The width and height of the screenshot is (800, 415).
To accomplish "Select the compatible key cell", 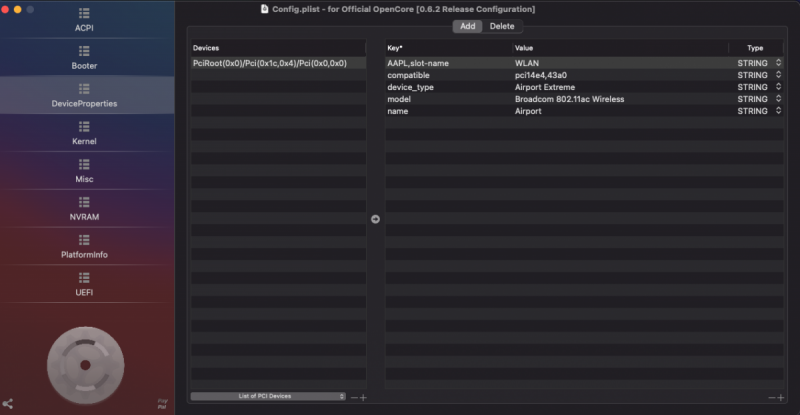I will (x=448, y=75).
